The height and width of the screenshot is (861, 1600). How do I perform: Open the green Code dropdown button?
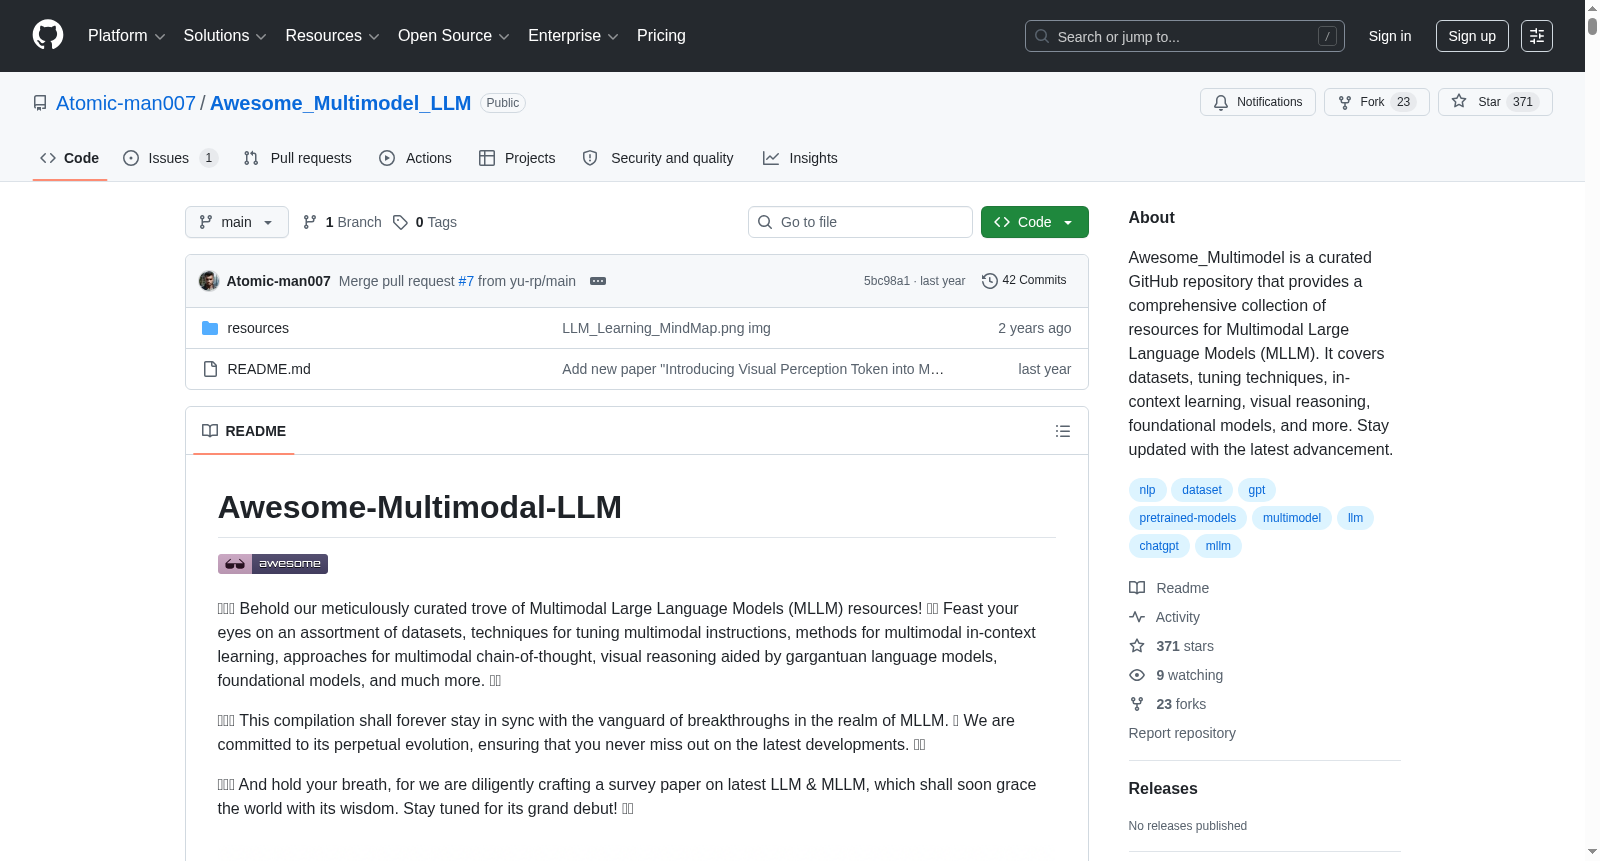point(1035,222)
